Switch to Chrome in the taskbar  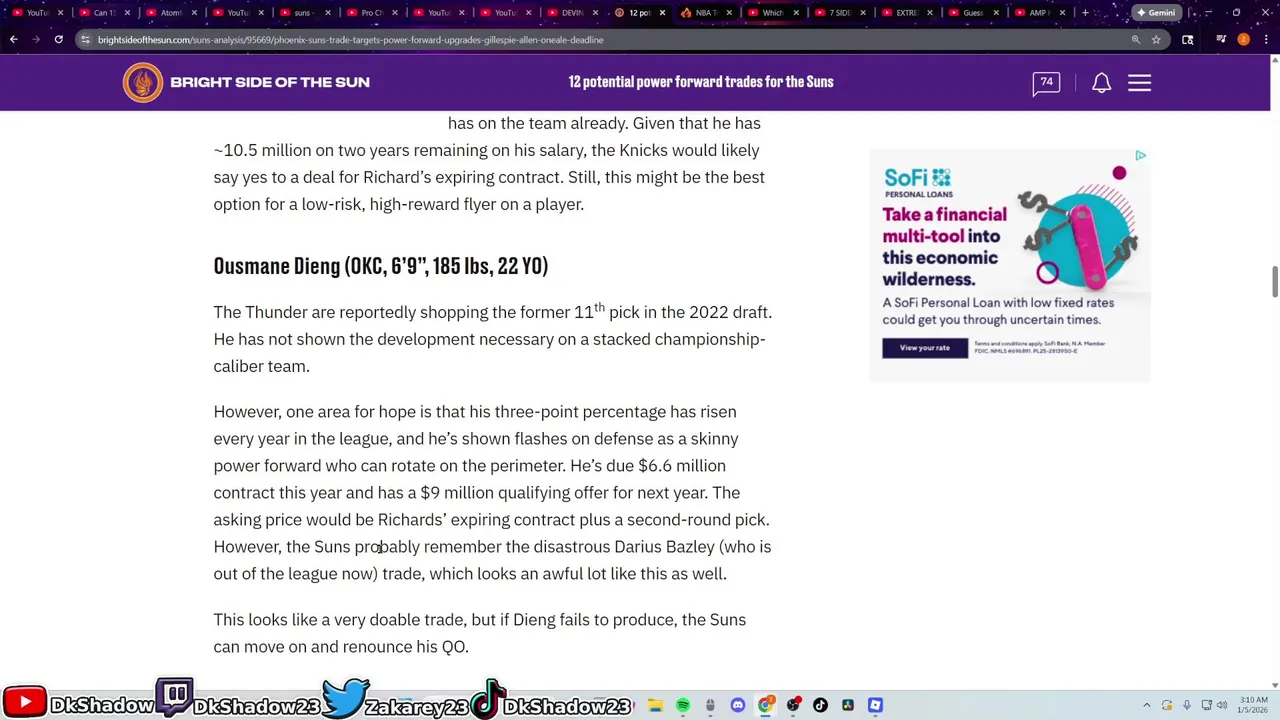766,705
